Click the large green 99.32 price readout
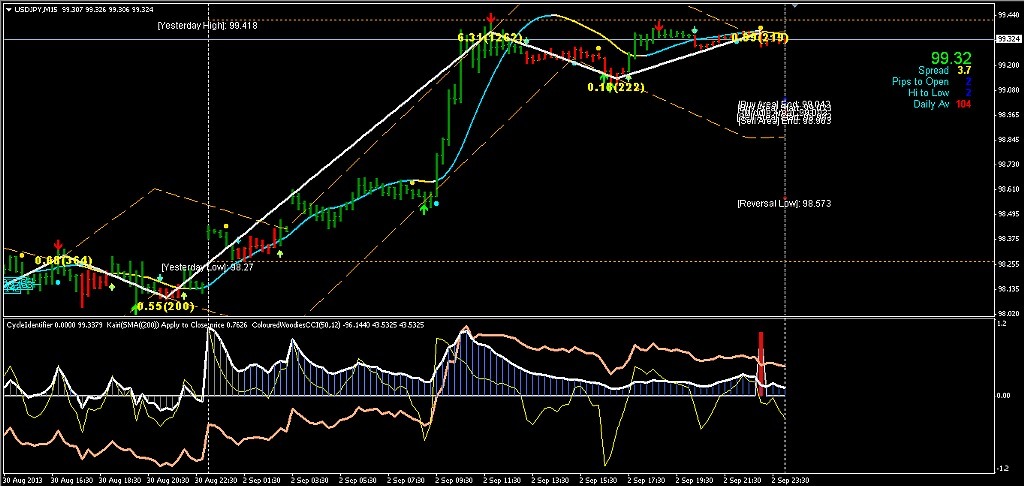The image size is (1024, 486). pos(951,58)
